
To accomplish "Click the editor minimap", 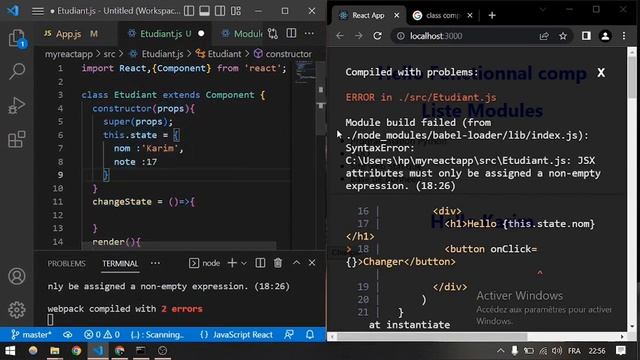I will click(305, 72).
